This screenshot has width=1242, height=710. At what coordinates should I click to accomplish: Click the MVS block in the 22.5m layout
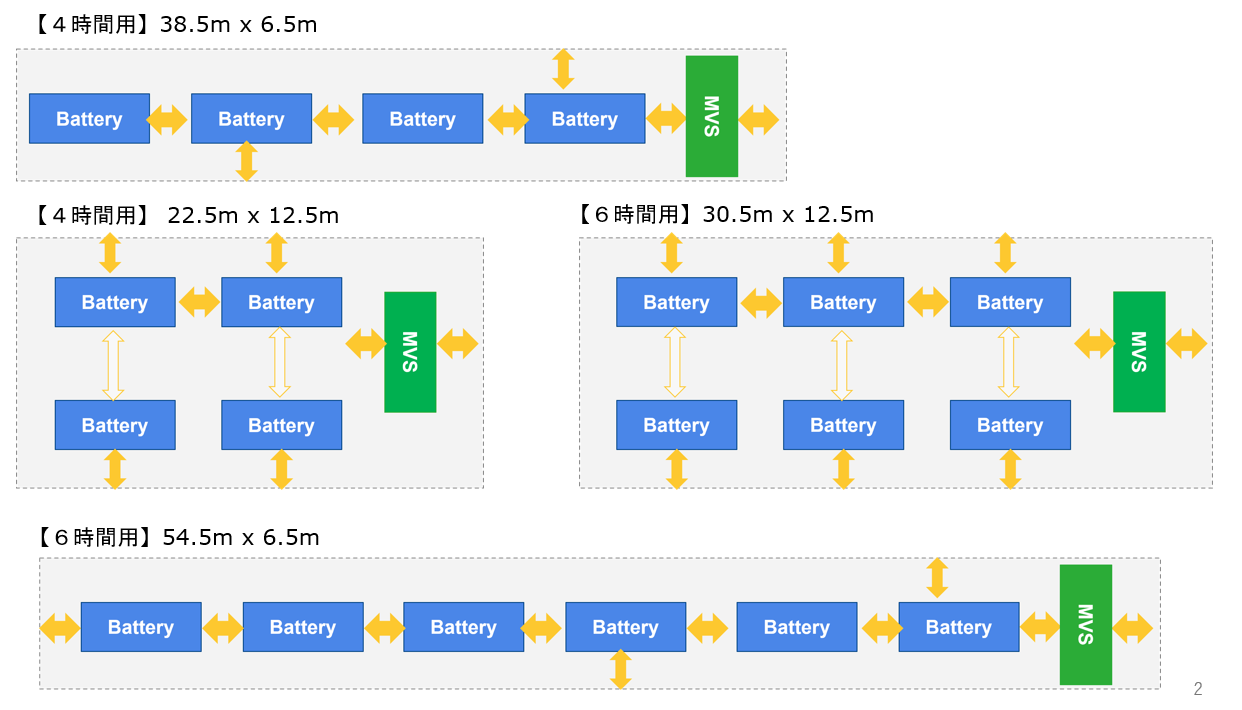pos(409,352)
